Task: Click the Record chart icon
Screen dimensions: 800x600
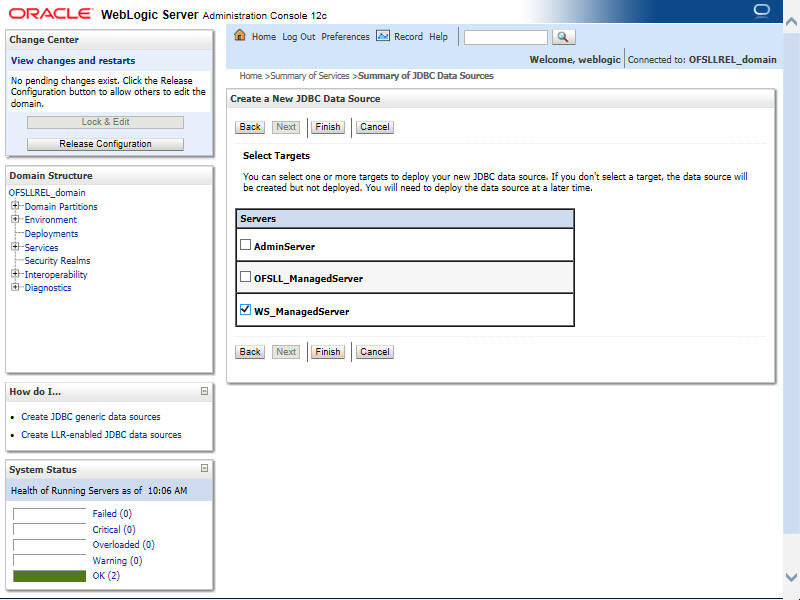Action: (x=383, y=36)
